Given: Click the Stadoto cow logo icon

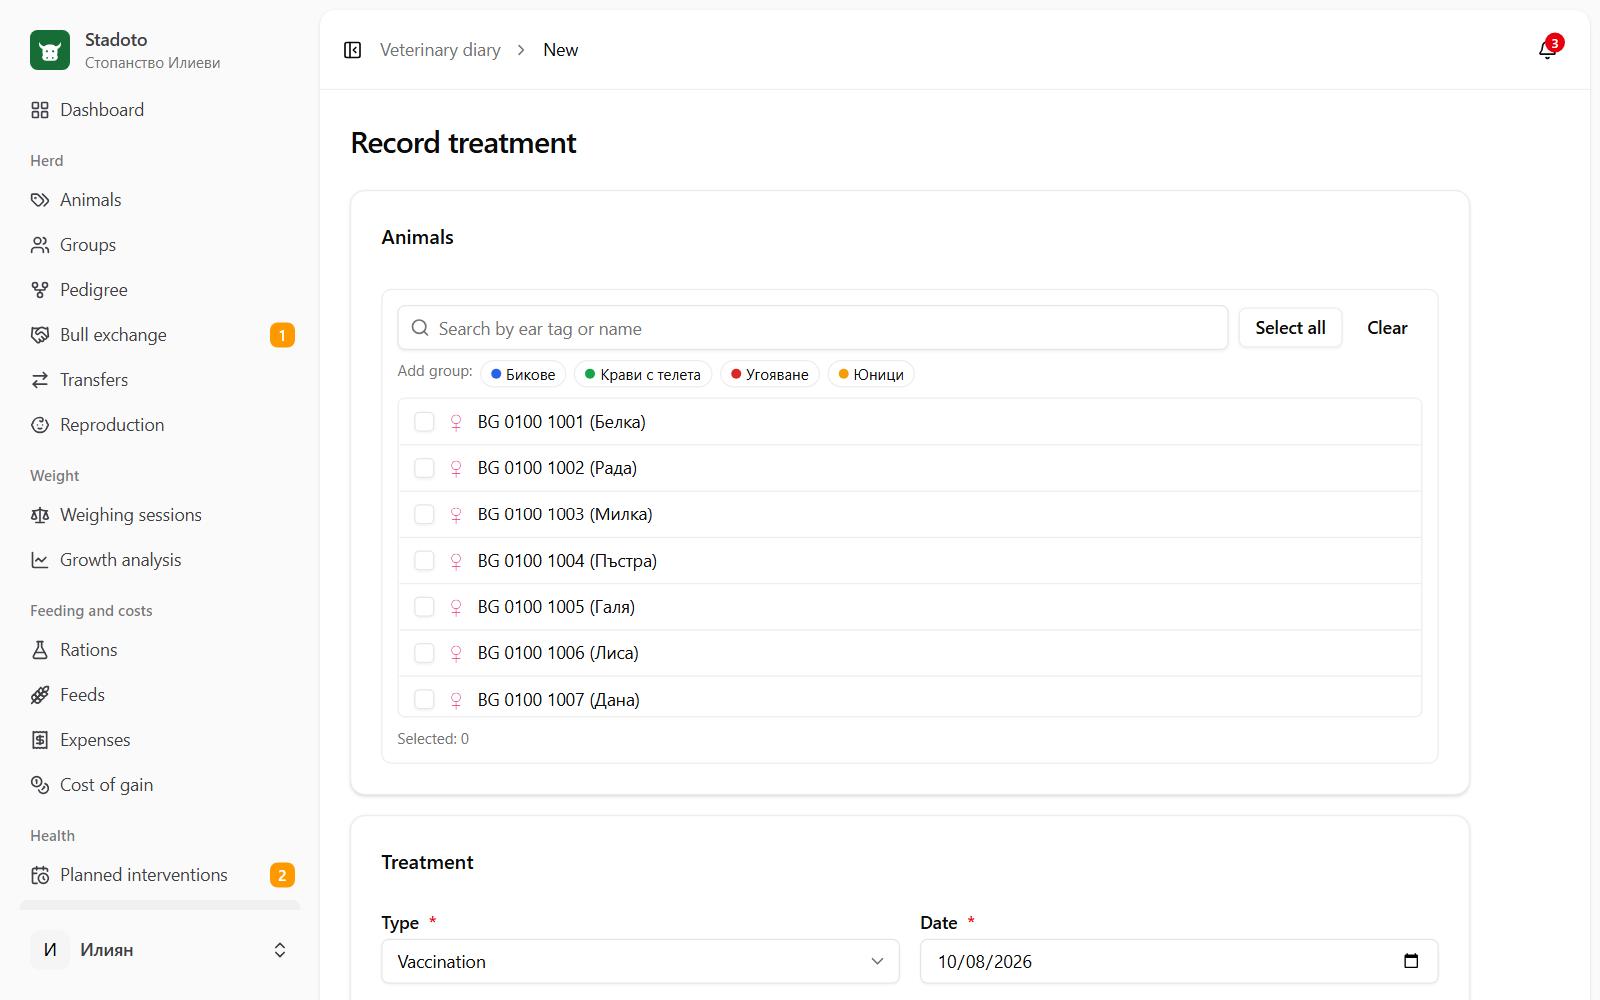Looking at the screenshot, I should (50, 50).
